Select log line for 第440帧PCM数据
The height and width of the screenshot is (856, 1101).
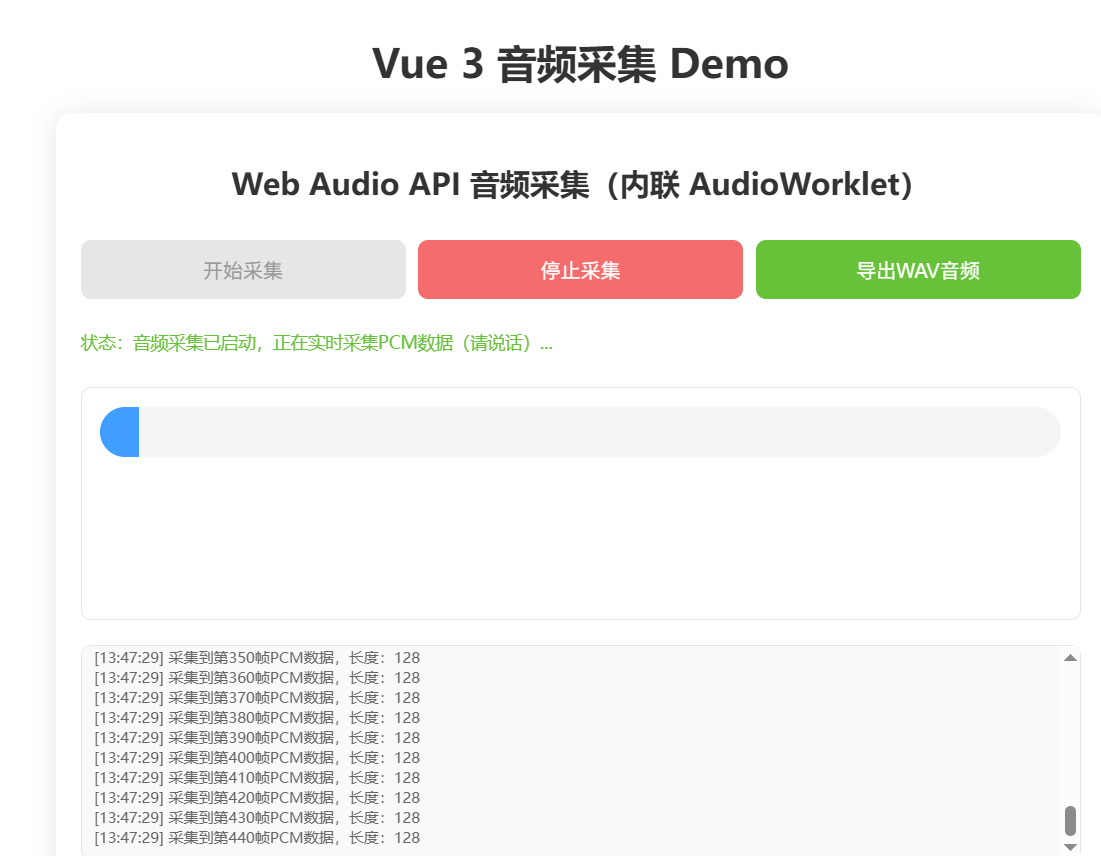point(257,838)
